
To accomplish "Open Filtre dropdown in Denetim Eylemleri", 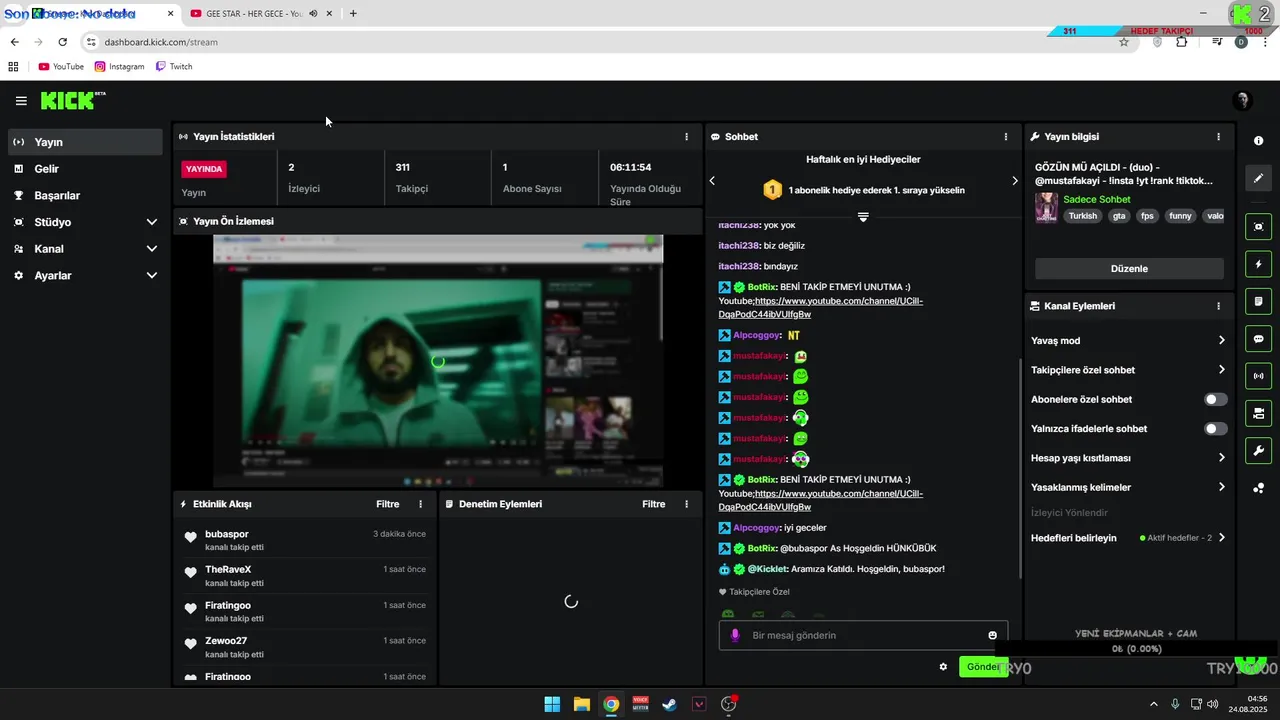I will [x=653, y=504].
